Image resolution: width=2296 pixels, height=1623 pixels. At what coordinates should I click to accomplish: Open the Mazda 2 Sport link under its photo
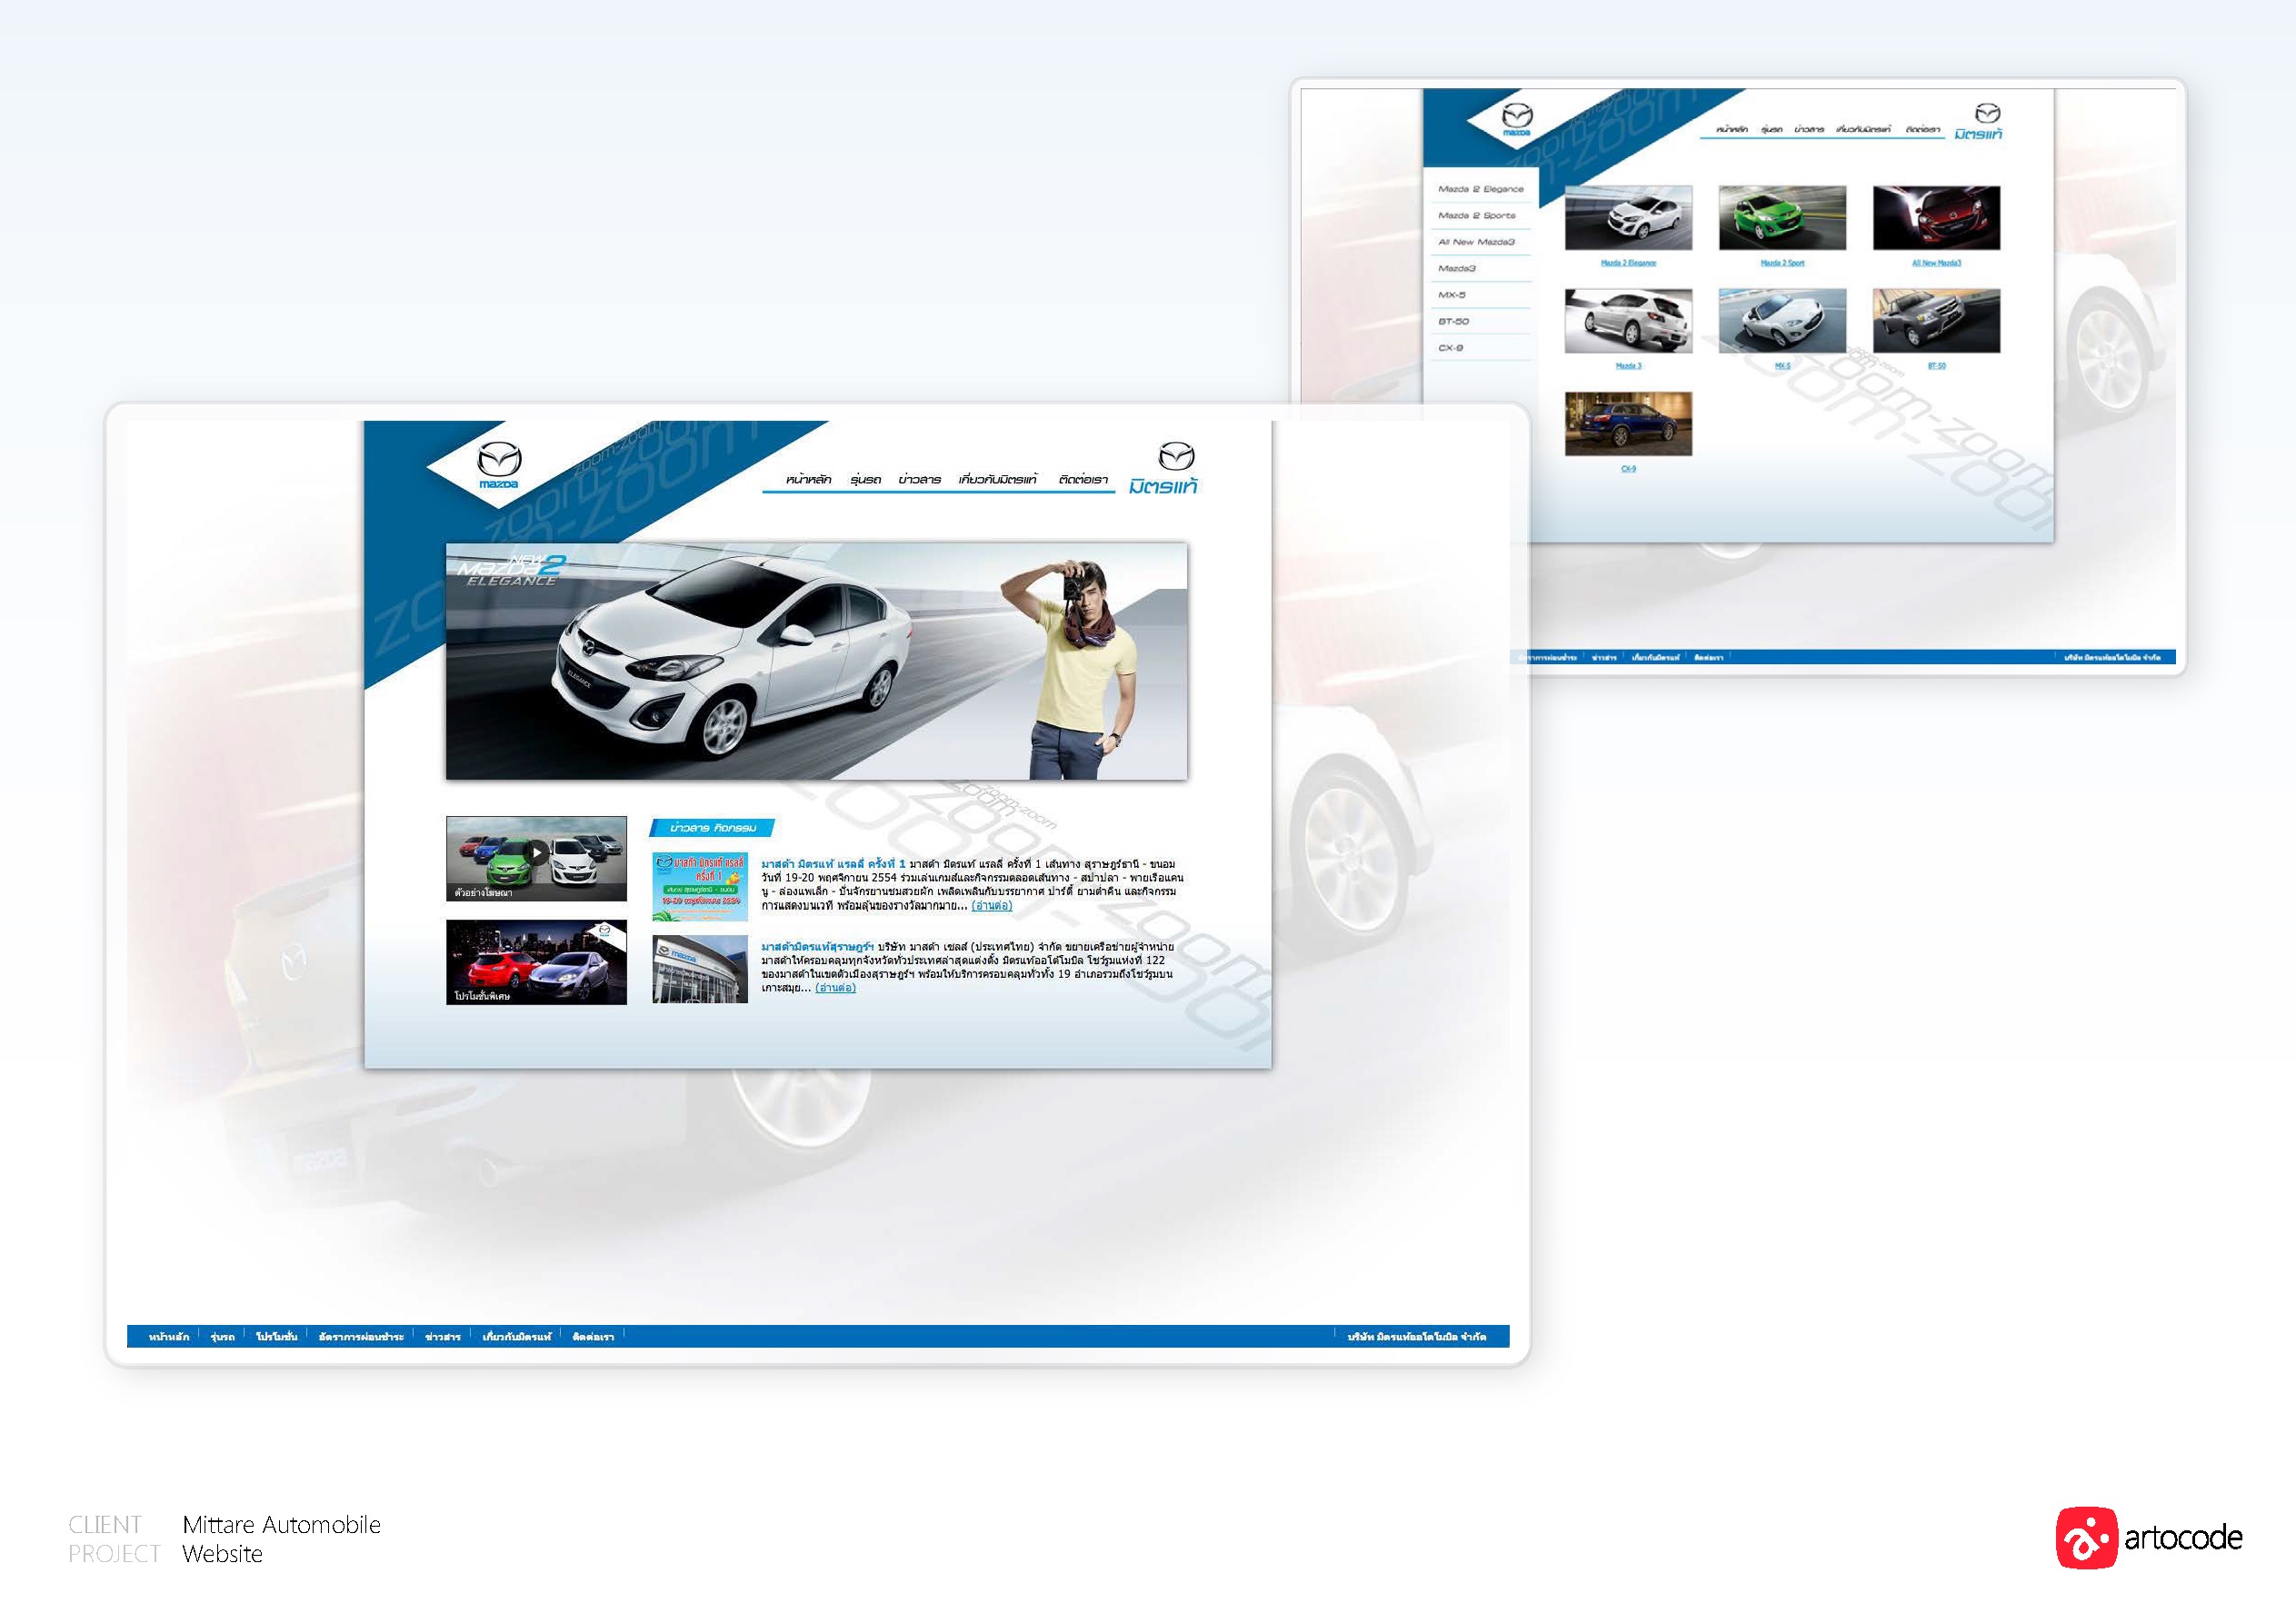(x=1782, y=263)
